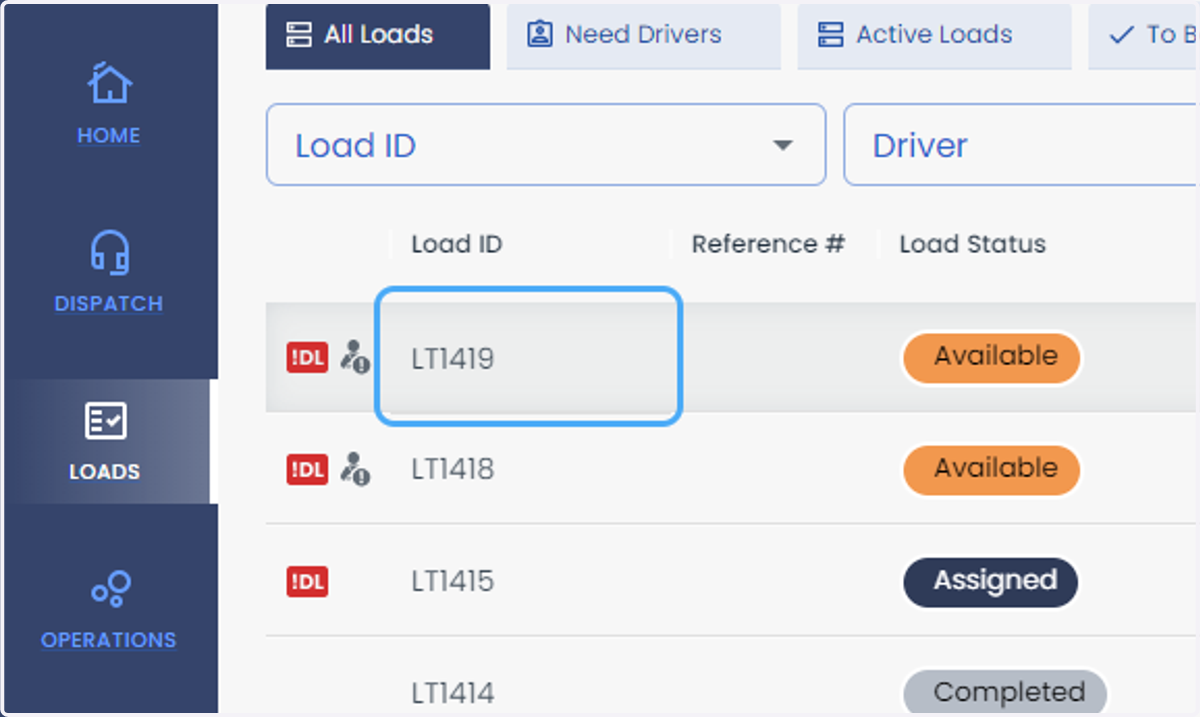The image size is (1200, 717).
Task: Click the !DL badge on row LT1415
Action: pos(307,581)
